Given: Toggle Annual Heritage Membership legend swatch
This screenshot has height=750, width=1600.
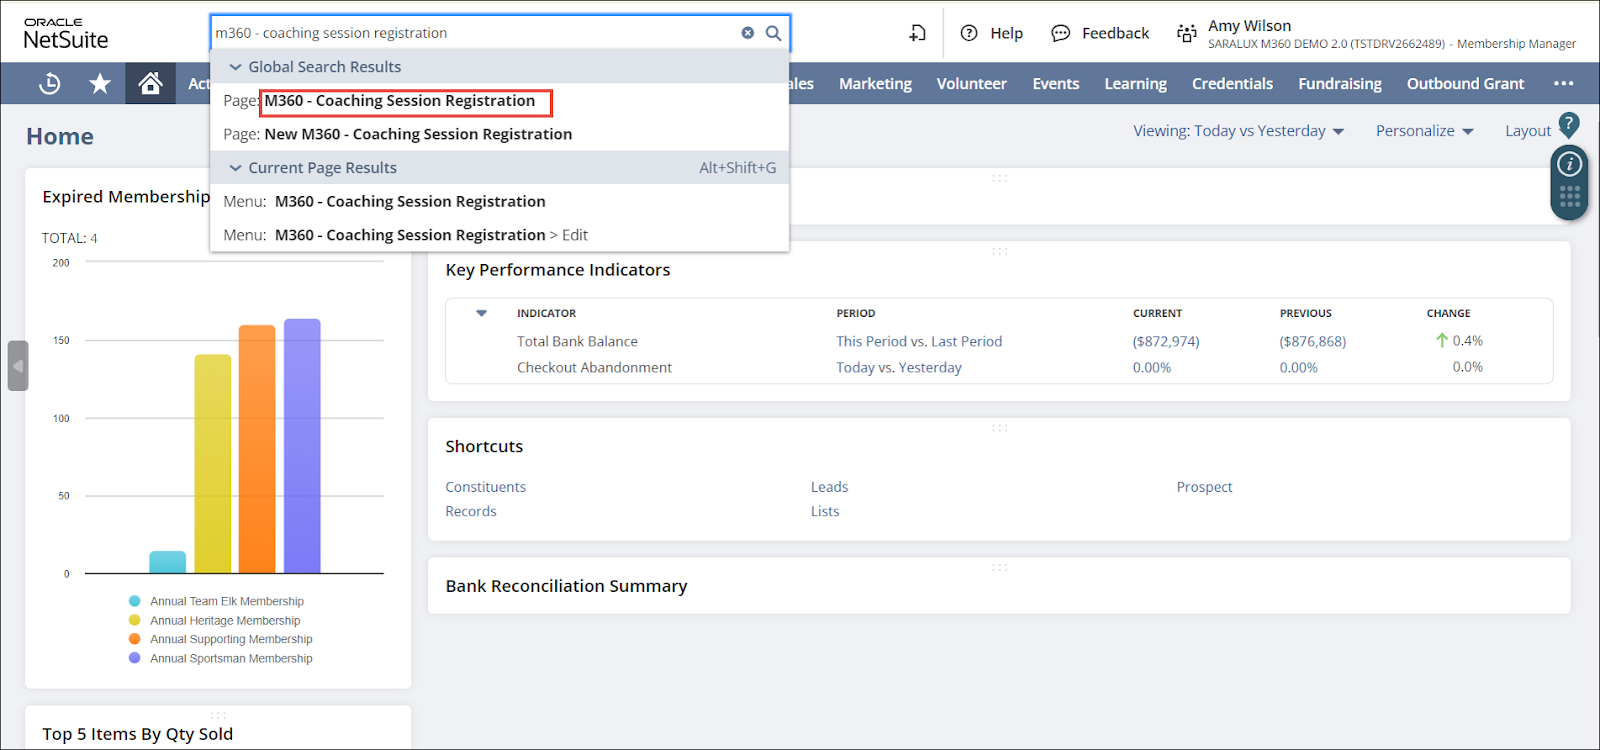Looking at the screenshot, I should 135,620.
